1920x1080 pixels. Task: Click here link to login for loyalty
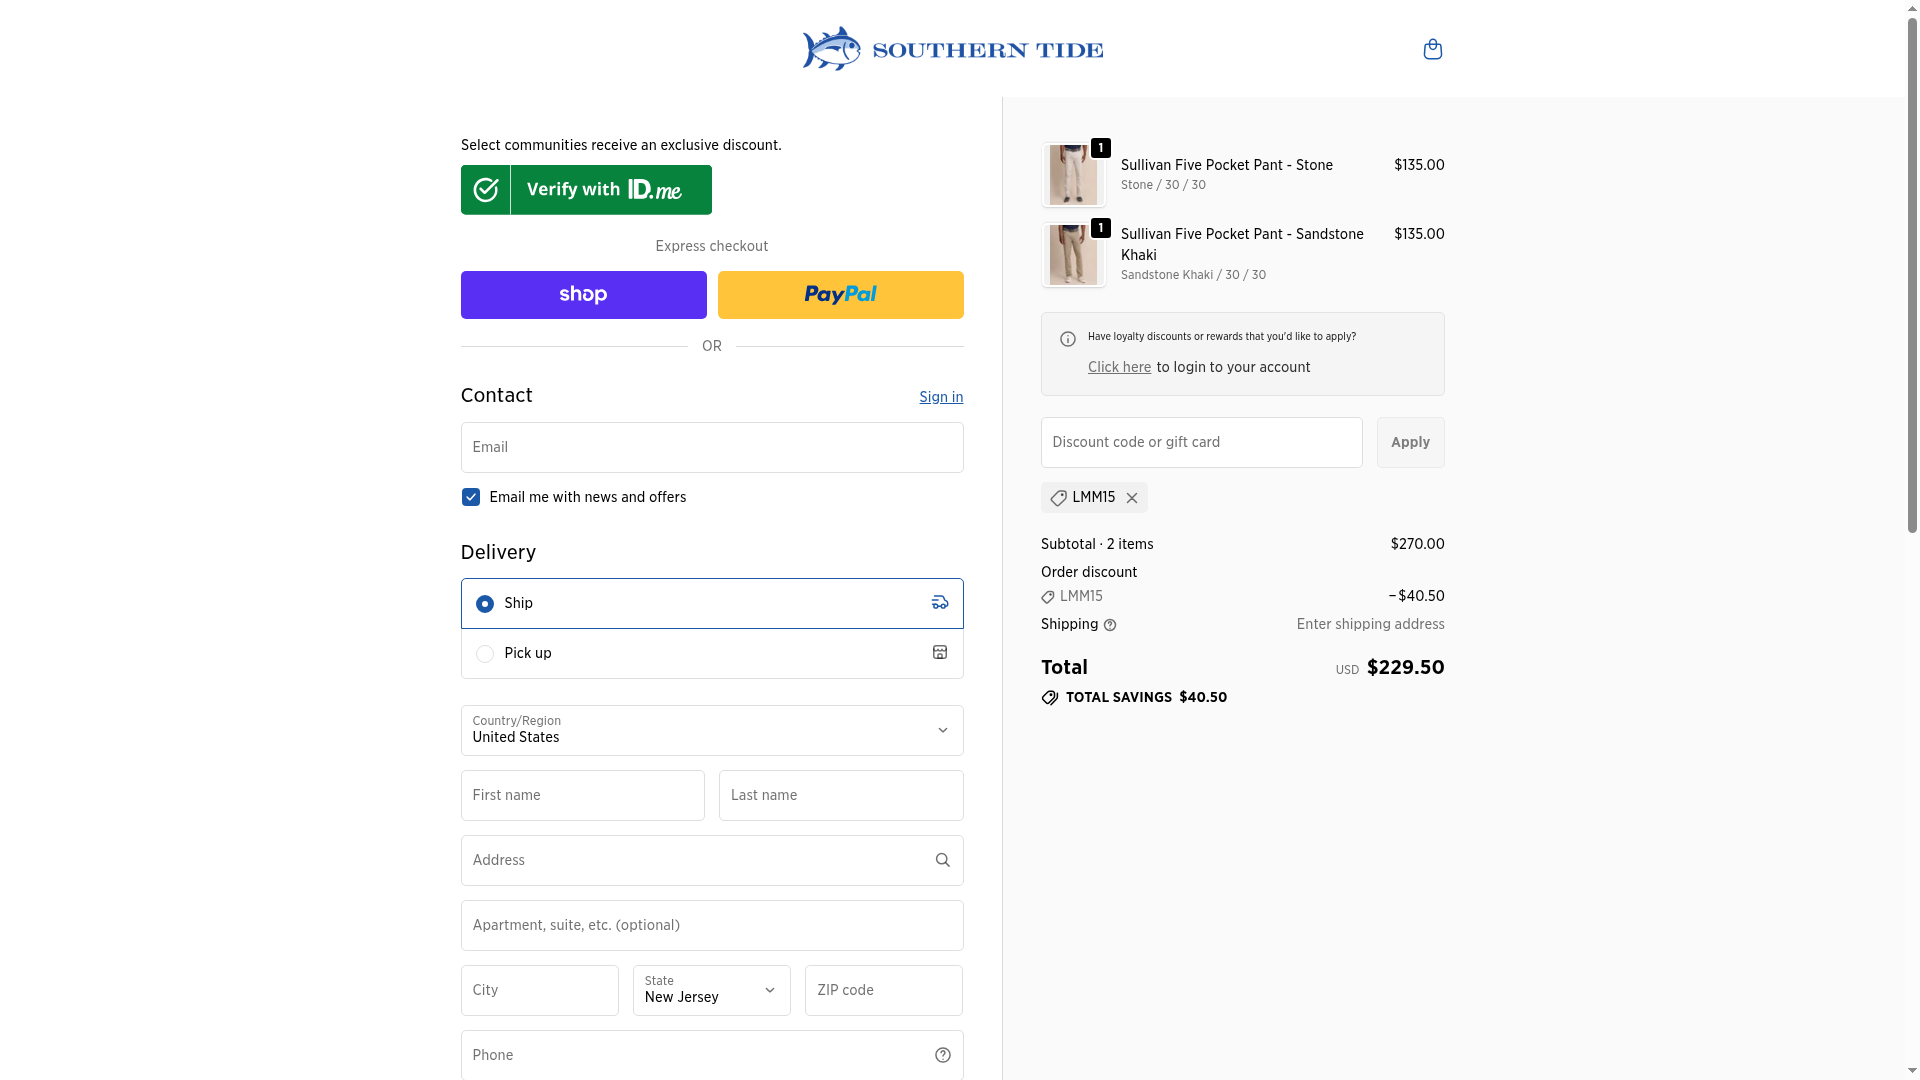(1119, 367)
